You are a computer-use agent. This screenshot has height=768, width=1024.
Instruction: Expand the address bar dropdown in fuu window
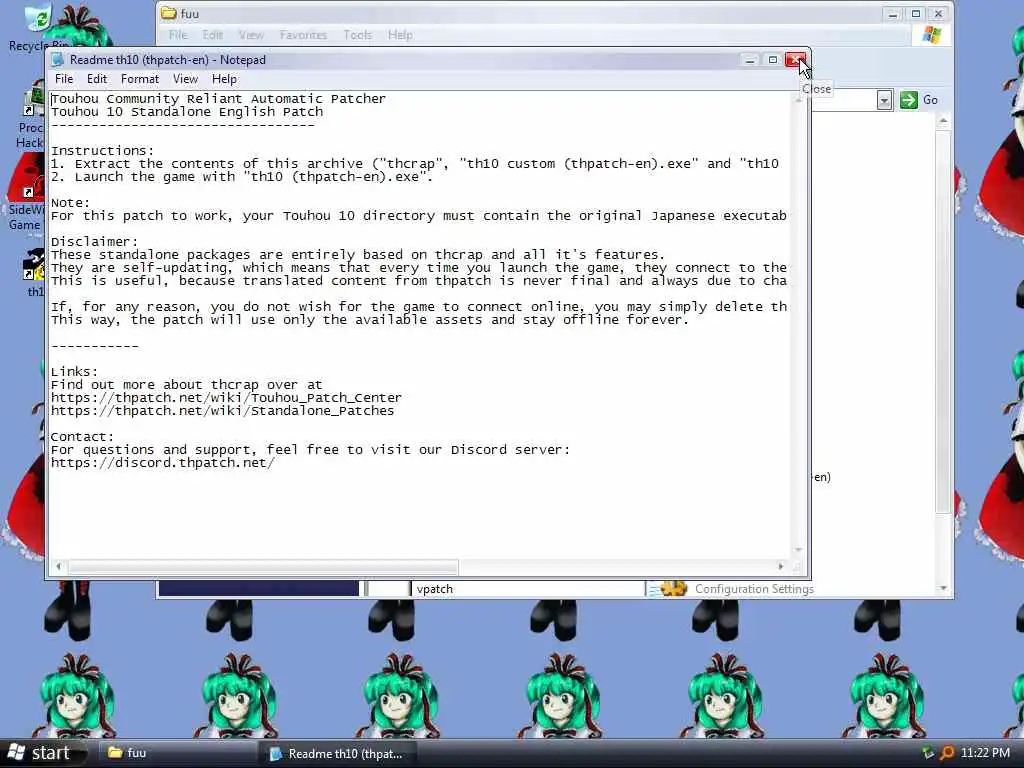pos(884,100)
